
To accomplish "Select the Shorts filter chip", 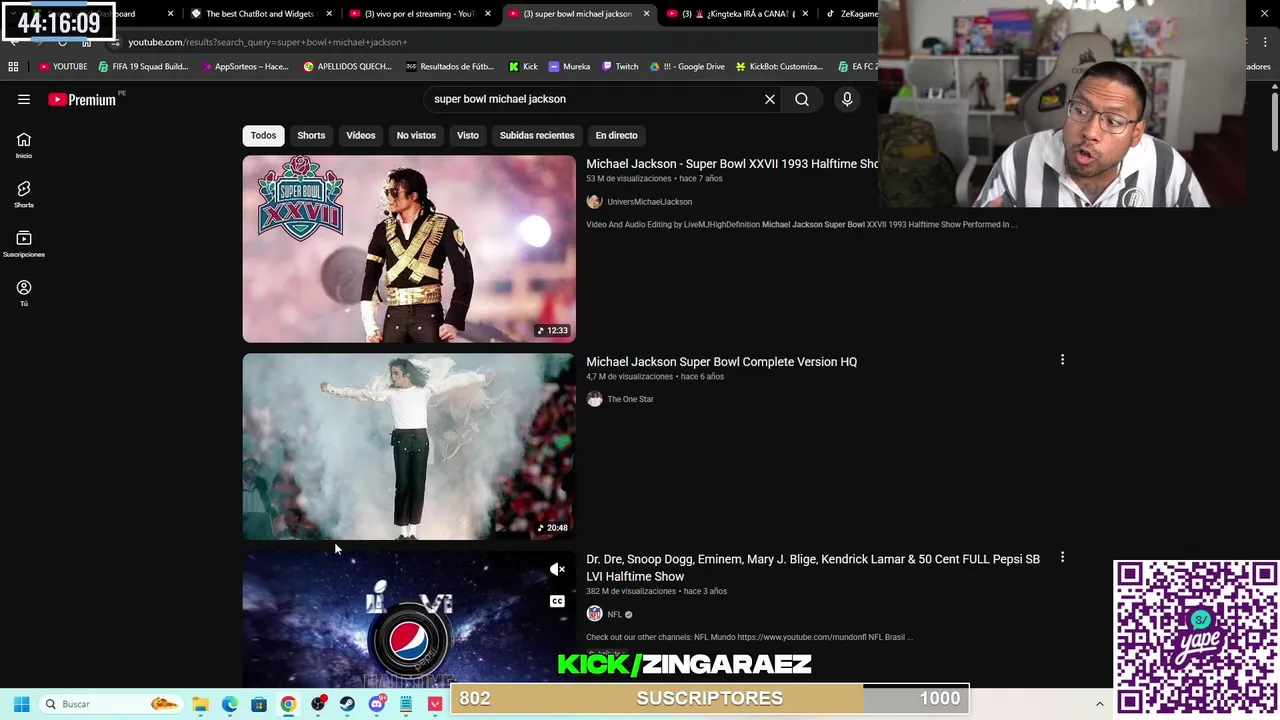I will tap(311, 135).
